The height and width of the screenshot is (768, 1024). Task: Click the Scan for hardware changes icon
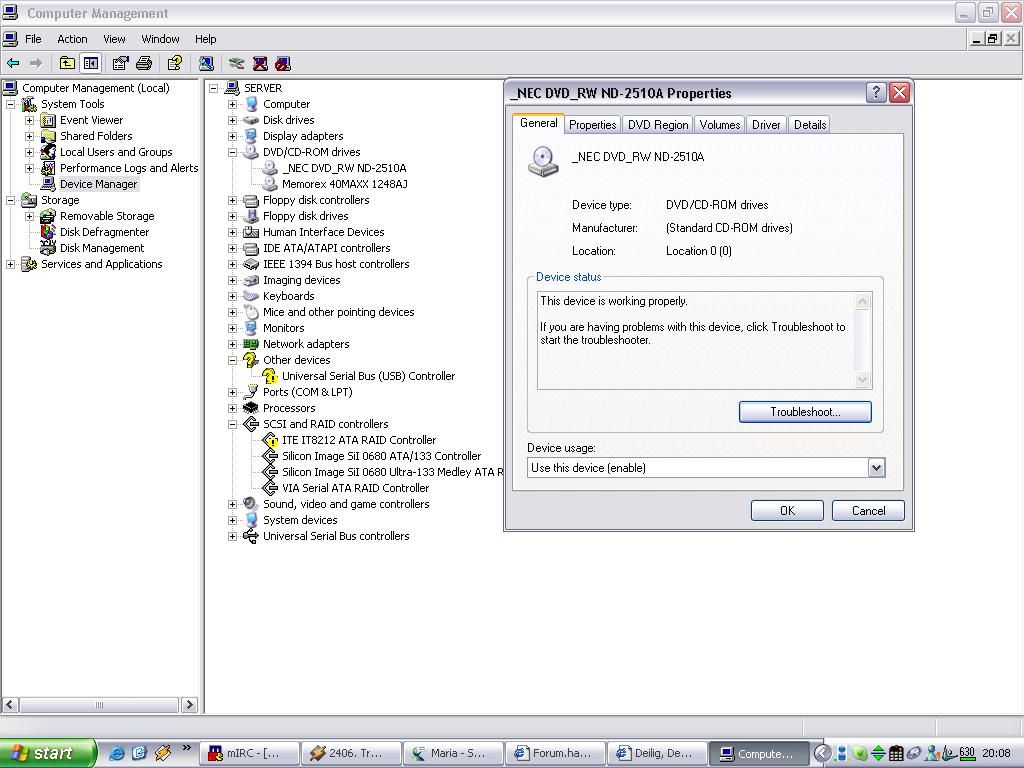click(x=236, y=63)
